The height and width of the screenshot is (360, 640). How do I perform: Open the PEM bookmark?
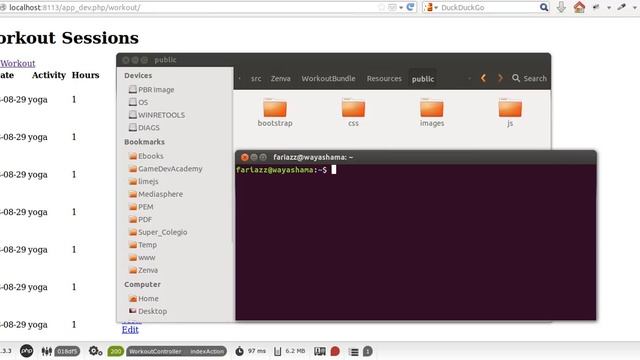click(141, 207)
